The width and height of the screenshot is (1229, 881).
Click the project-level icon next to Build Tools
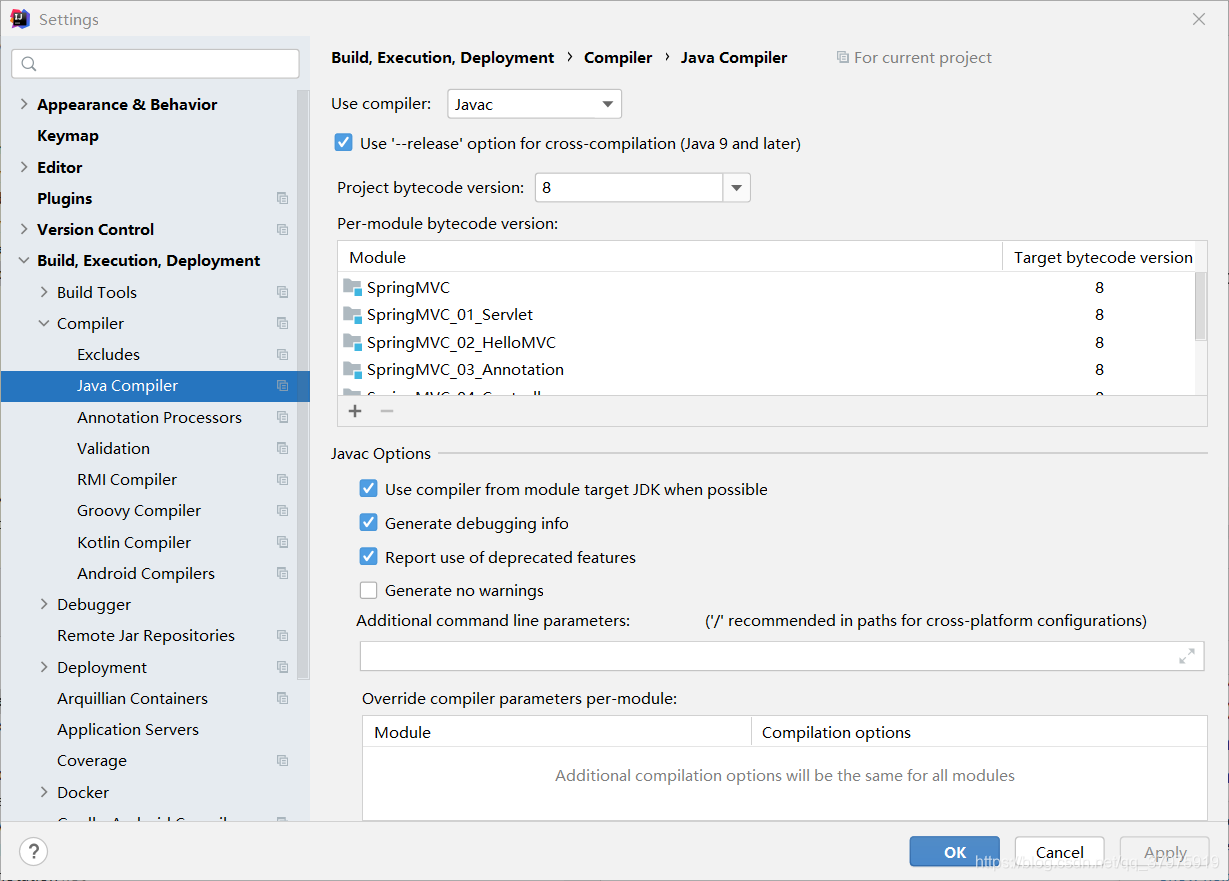pyautogui.click(x=282, y=292)
